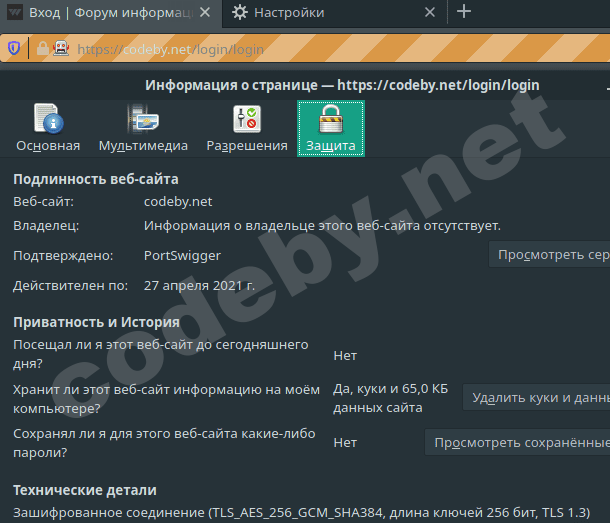Click the tracking protection shield icon
This screenshot has width=610, height=523.
click(14, 48)
